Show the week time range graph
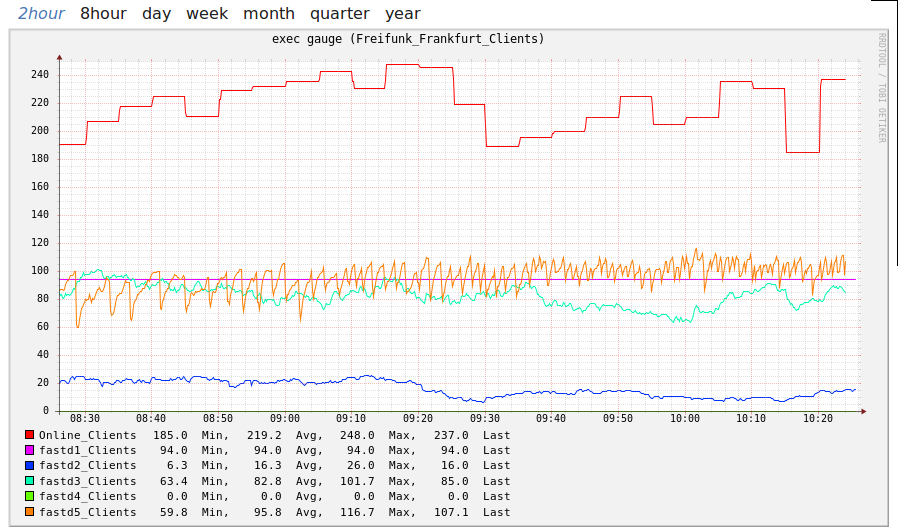899x532 pixels. tap(207, 14)
